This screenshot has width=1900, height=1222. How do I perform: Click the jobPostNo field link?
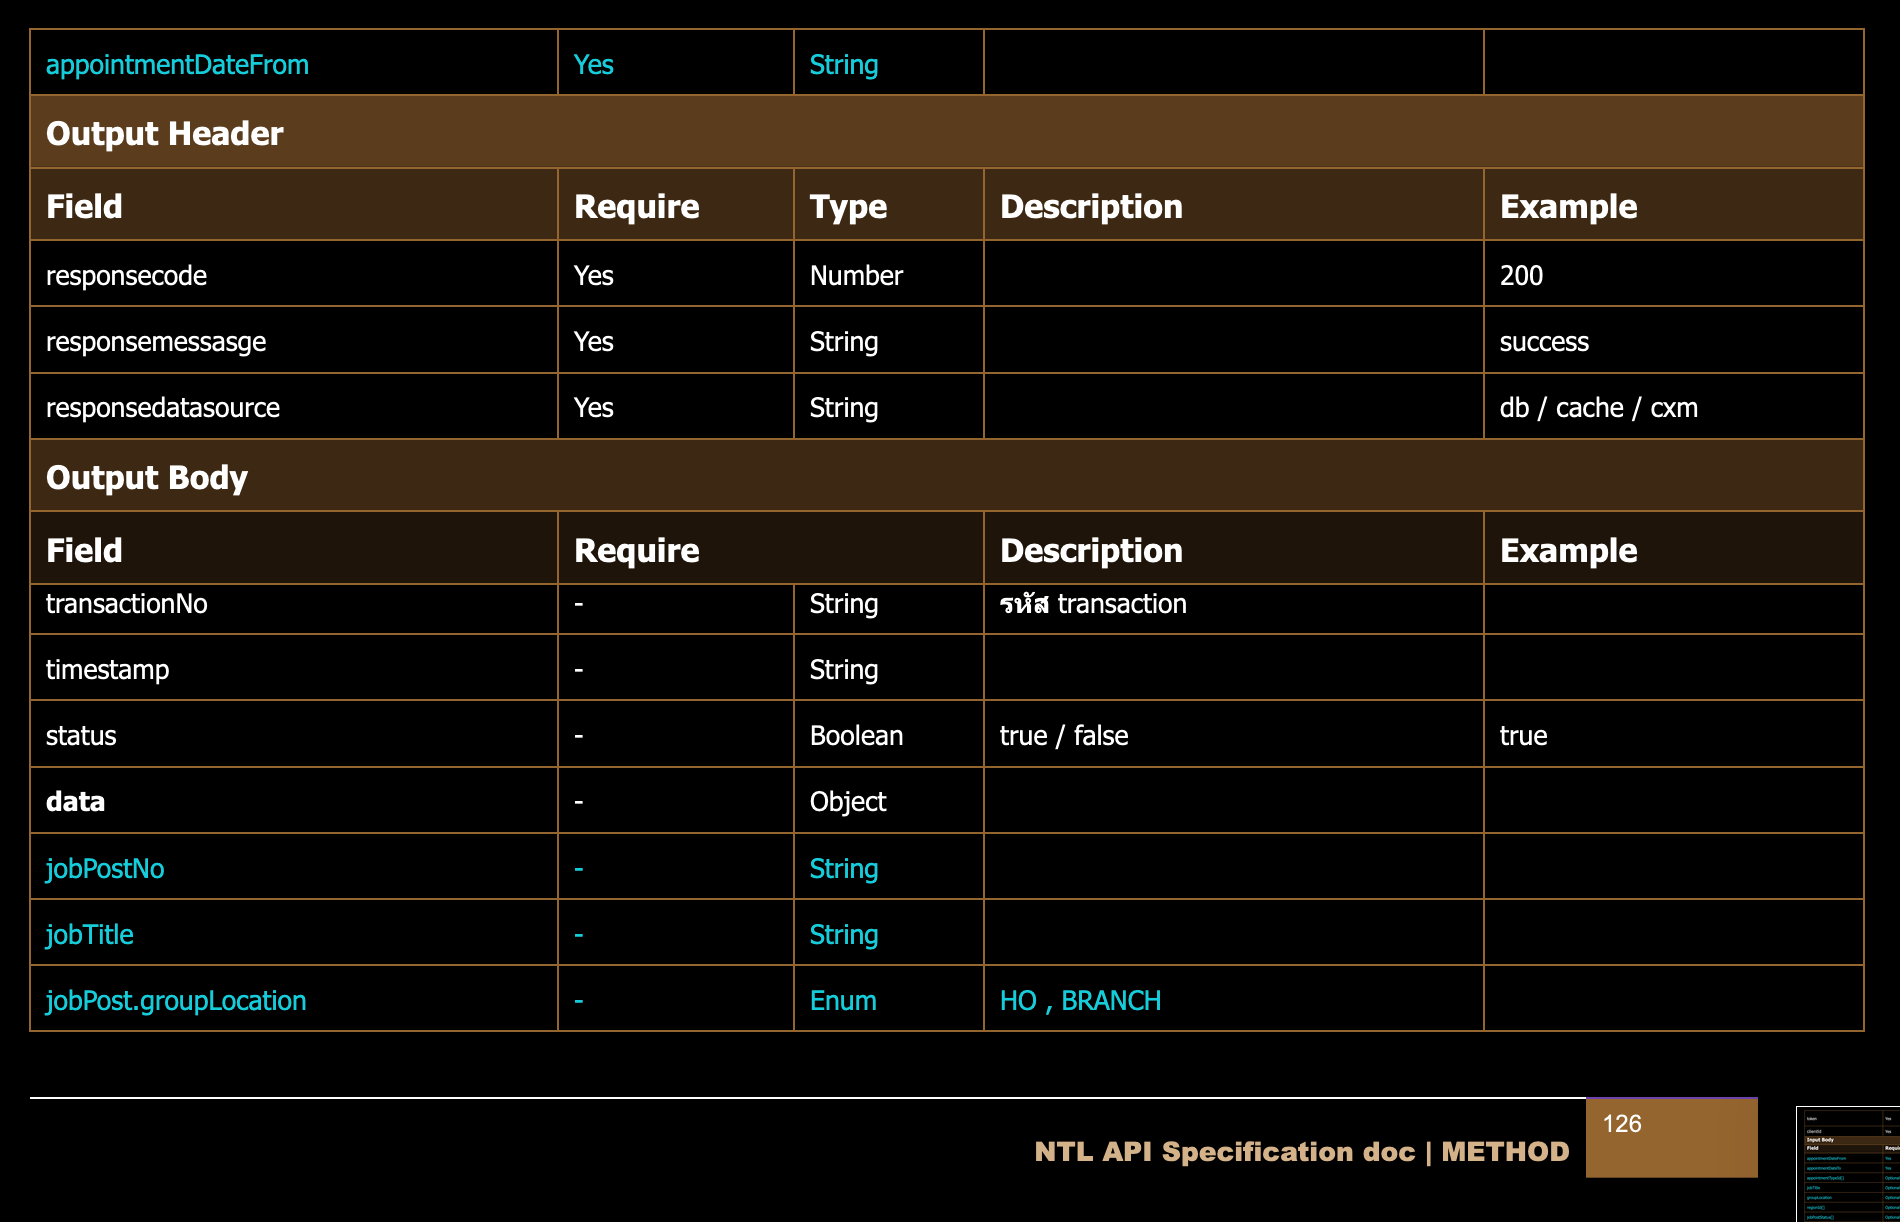click(x=105, y=869)
